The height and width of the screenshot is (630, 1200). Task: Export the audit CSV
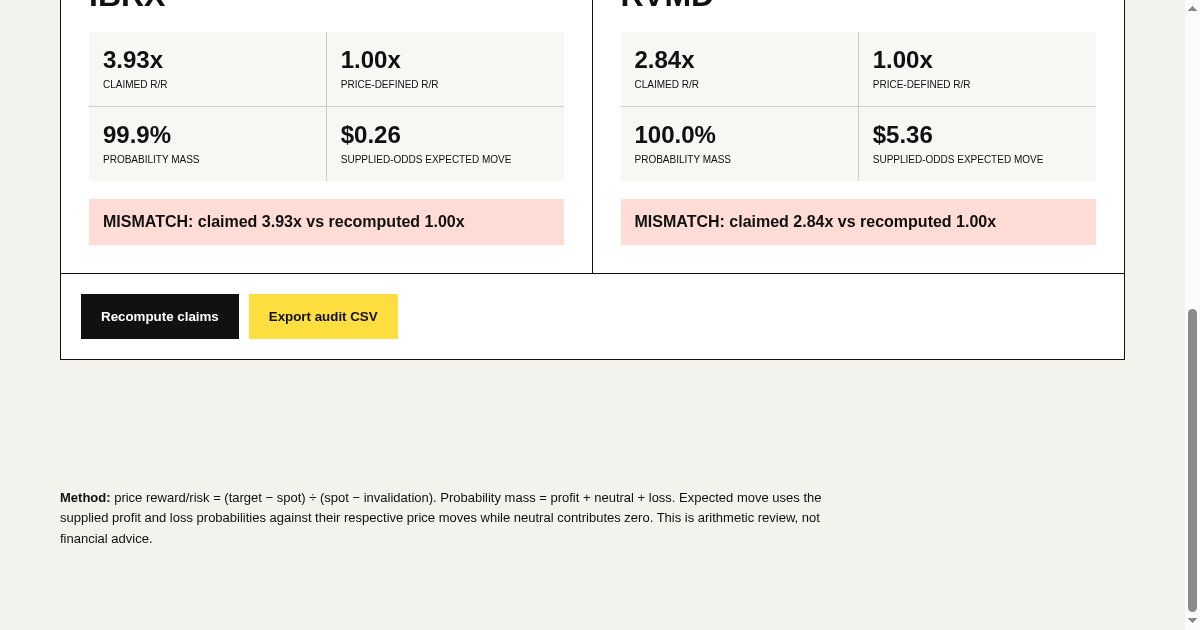pos(323,316)
